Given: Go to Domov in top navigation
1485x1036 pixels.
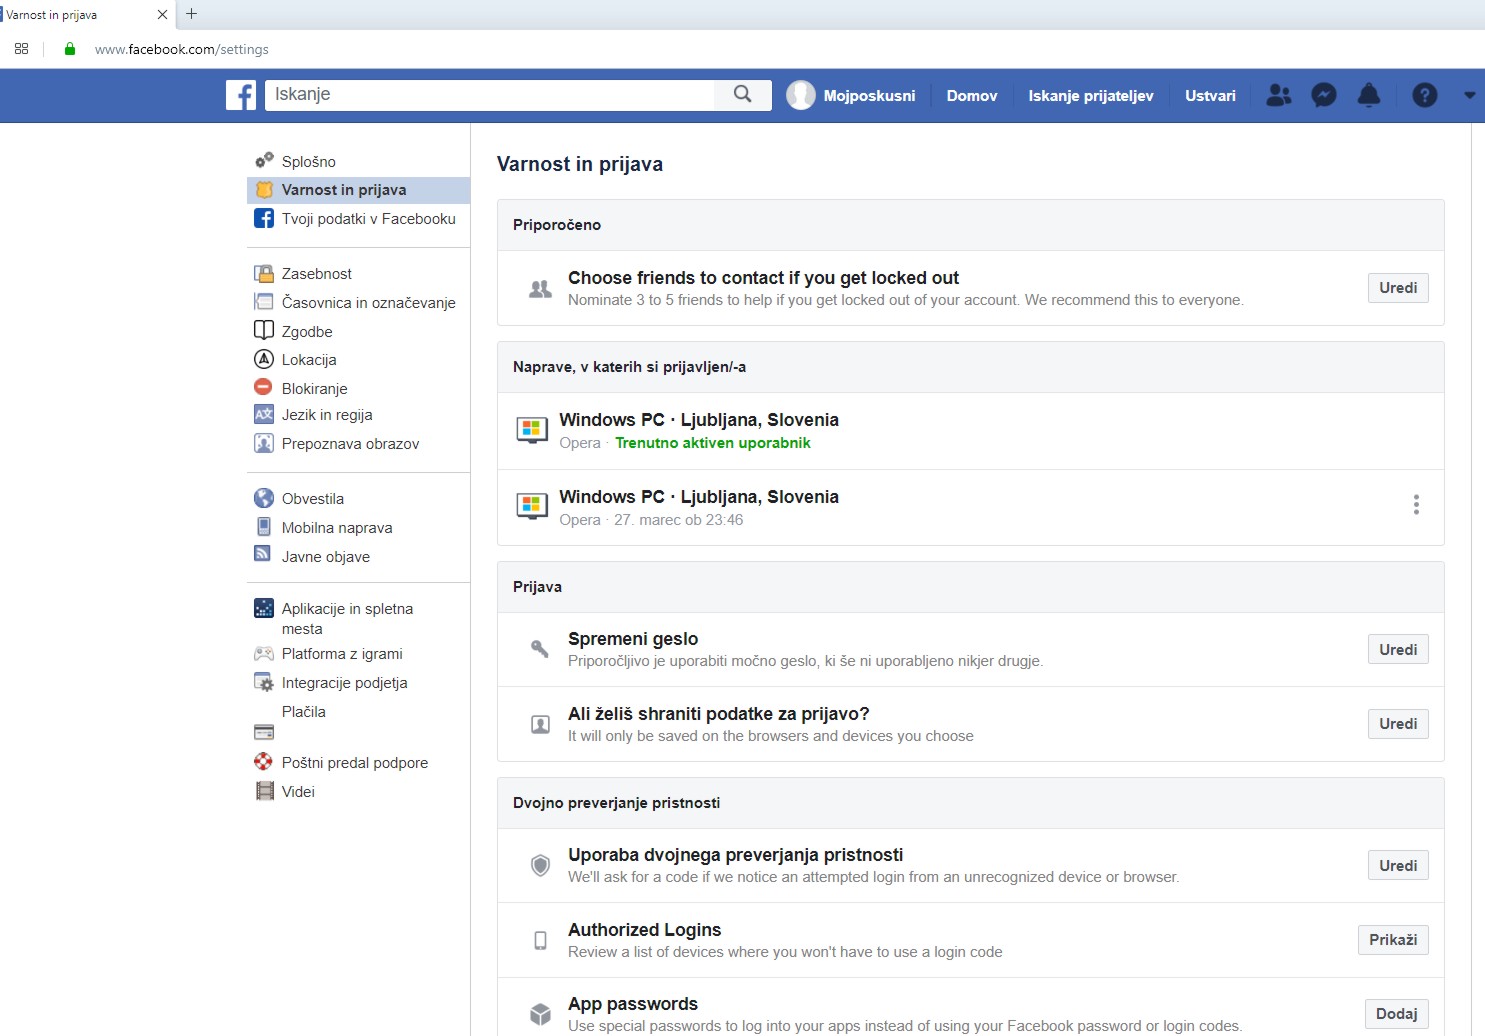Looking at the screenshot, I should click(x=971, y=96).
